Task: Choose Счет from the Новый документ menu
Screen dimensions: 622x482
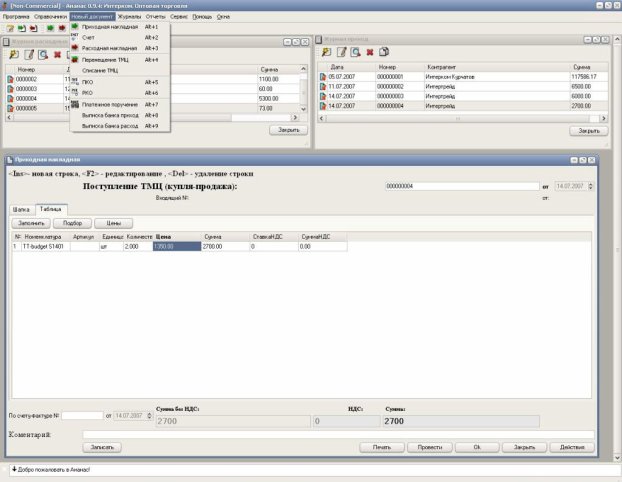Action: tap(120, 38)
